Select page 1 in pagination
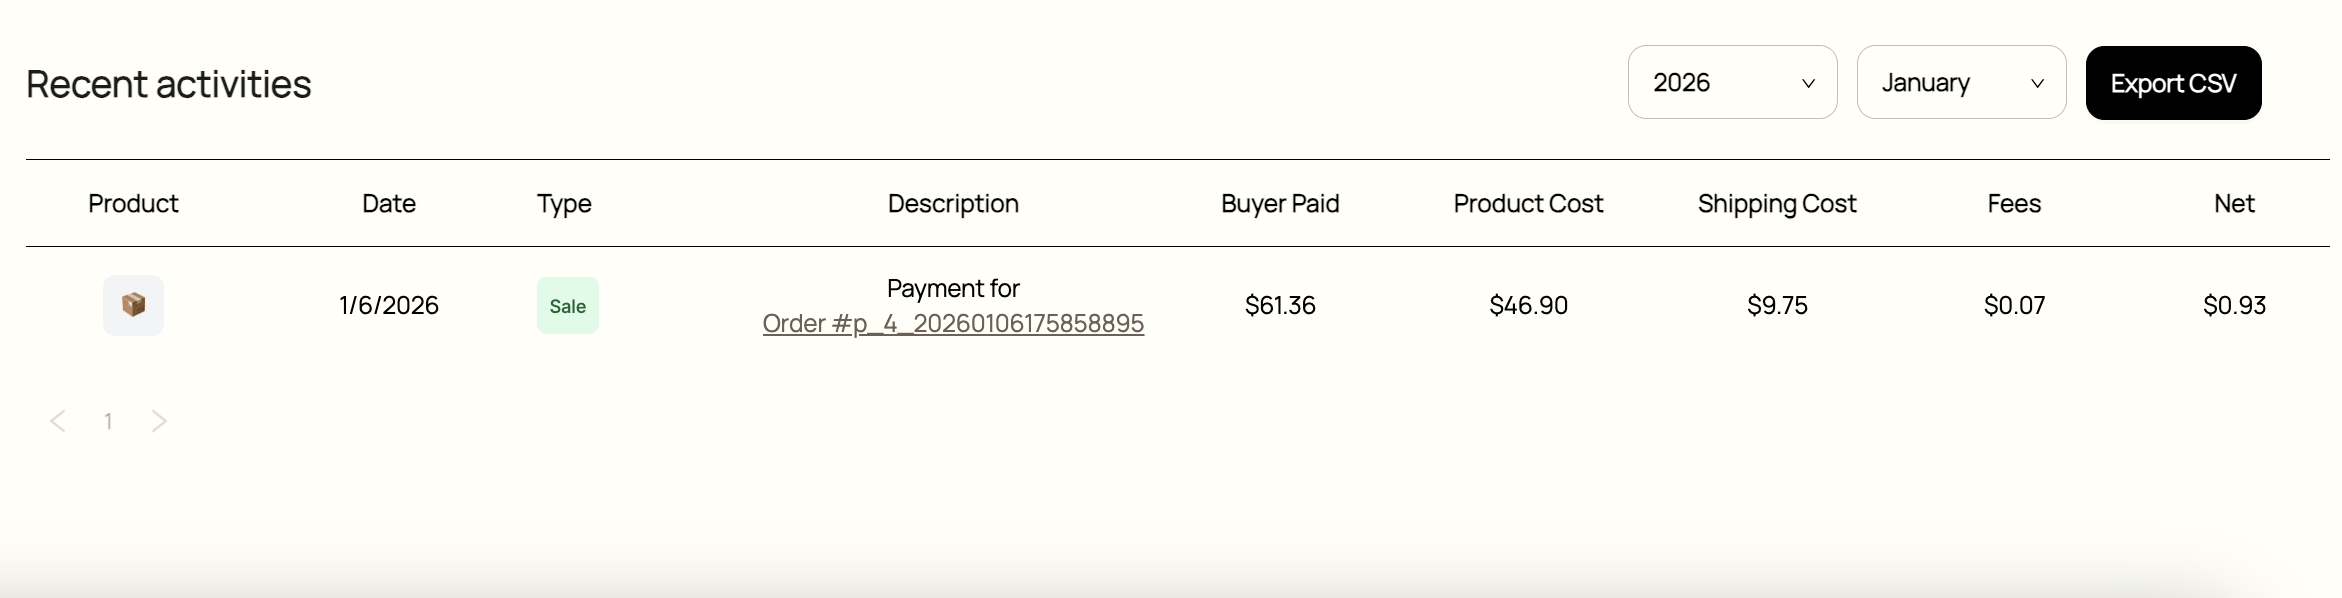2342x598 pixels. pos(108,421)
